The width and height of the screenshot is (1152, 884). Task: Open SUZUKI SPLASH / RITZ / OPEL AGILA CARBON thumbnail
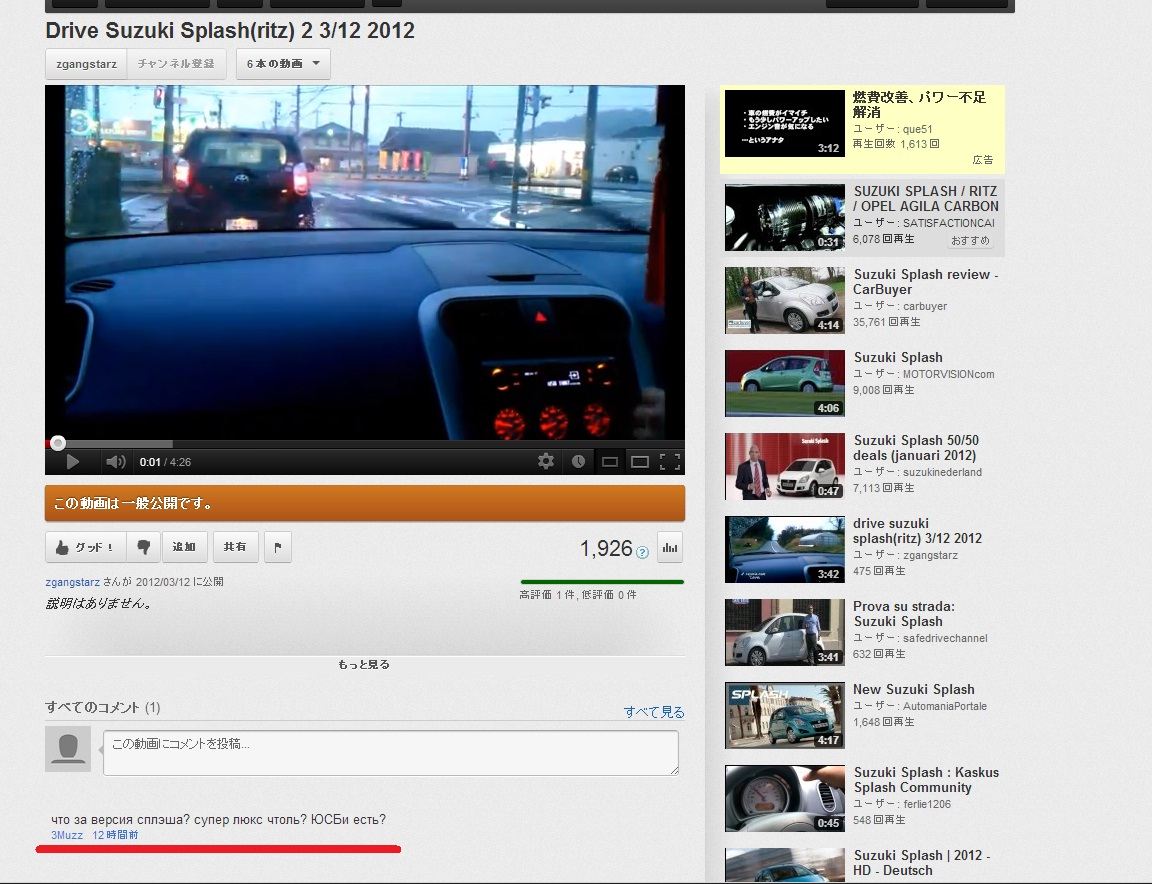coord(785,218)
